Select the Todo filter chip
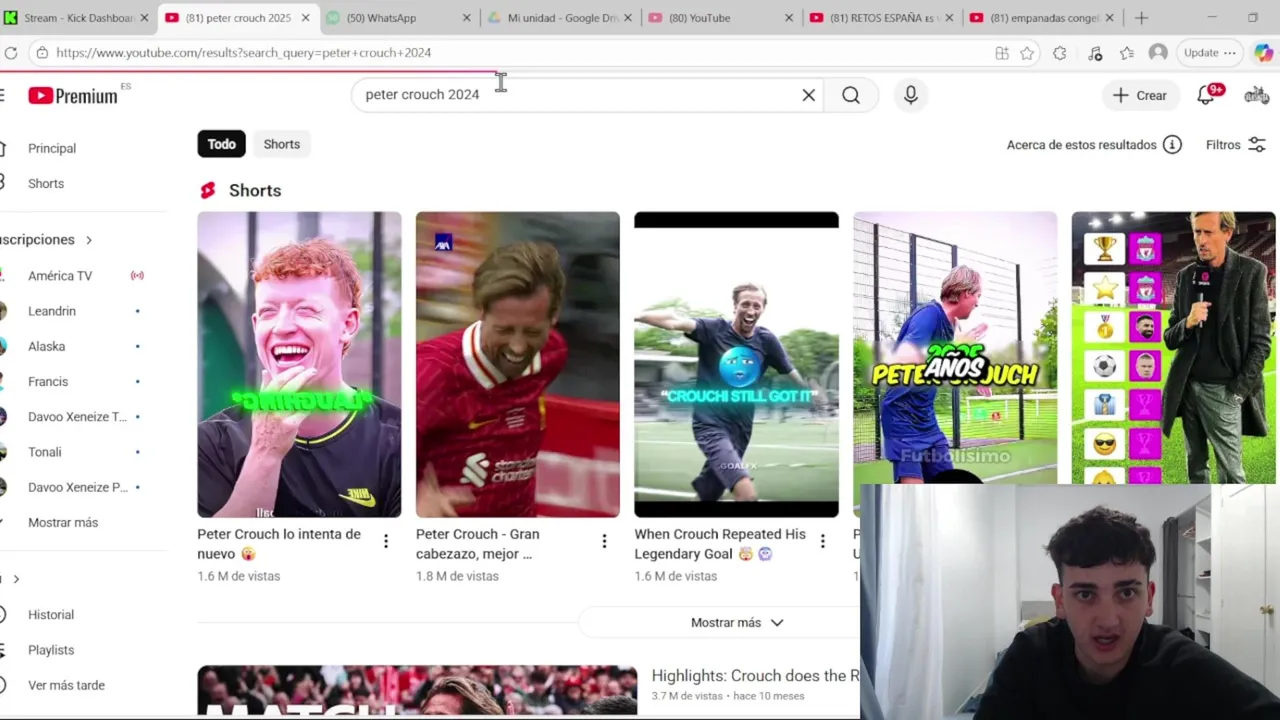The image size is (1280, 720). pos(221,145)
